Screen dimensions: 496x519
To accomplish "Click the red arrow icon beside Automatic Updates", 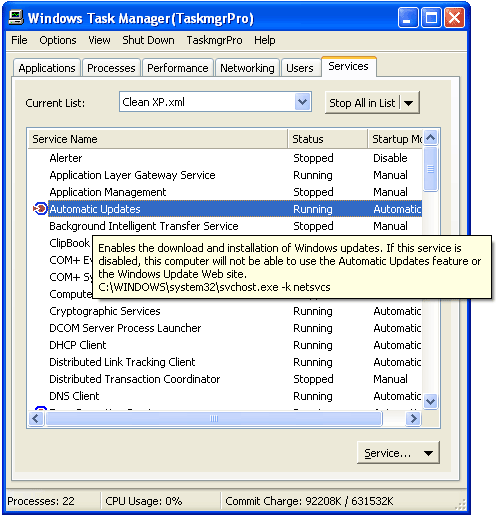I will [x=40, y=209].
